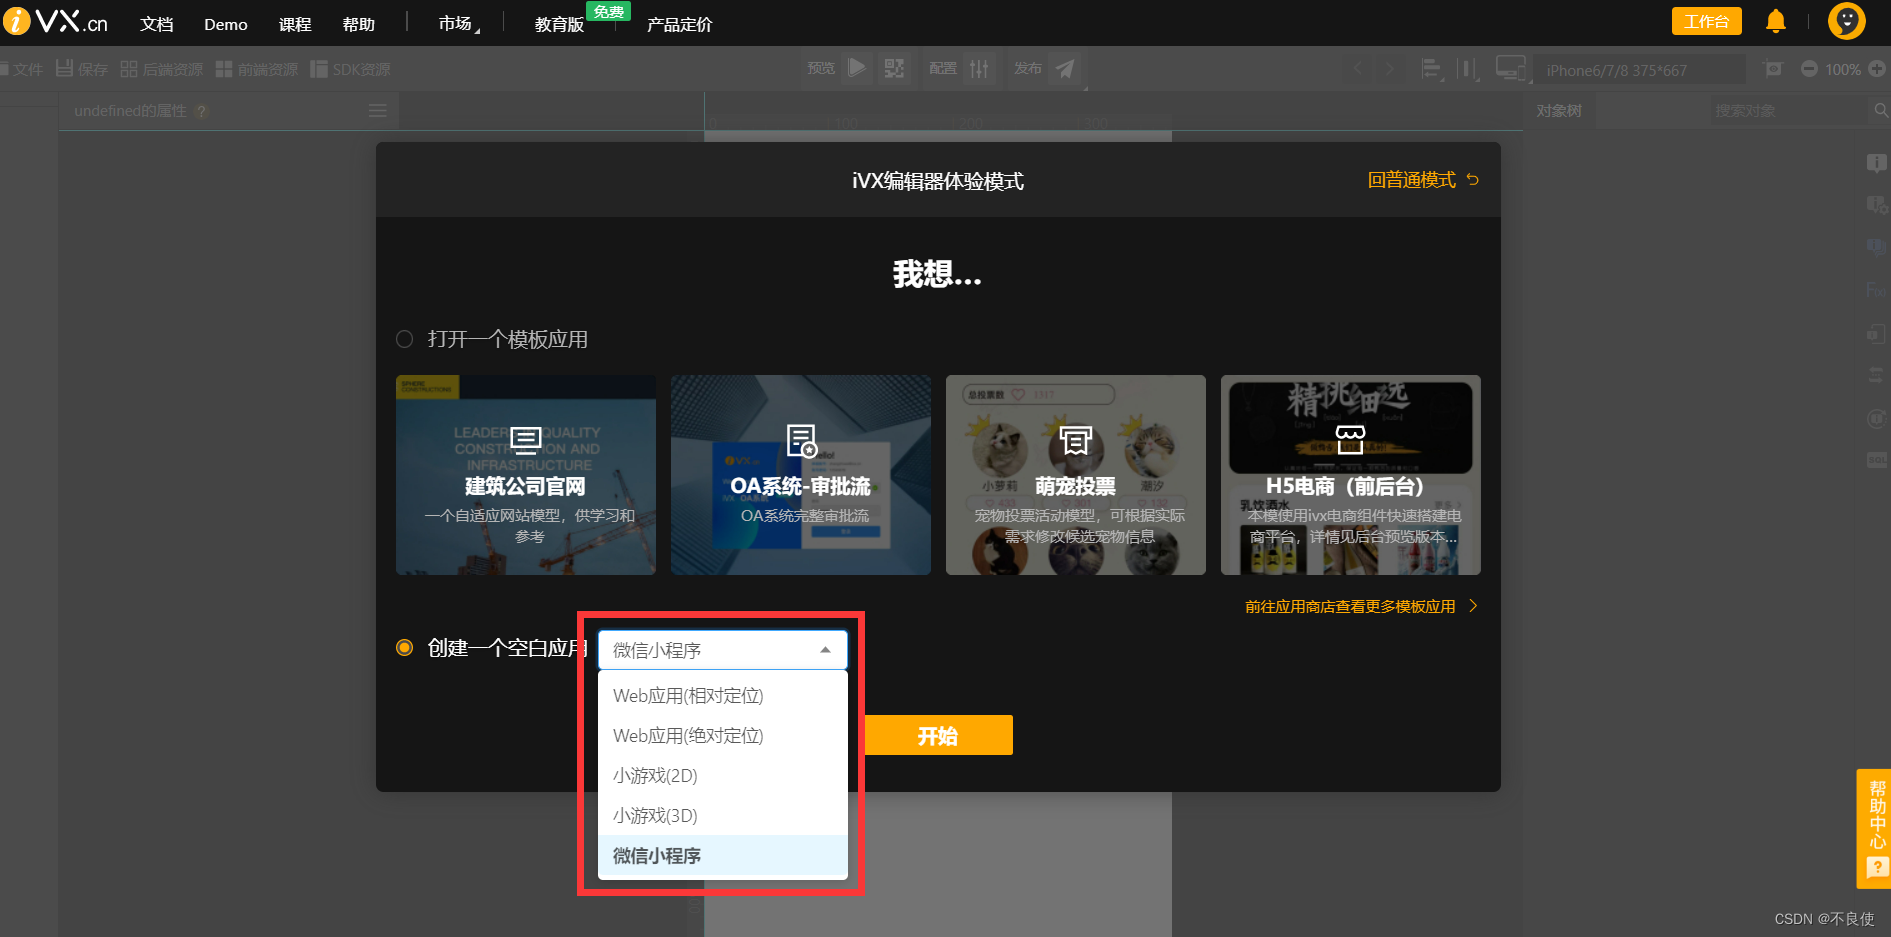Click the iVX.cn logo
The width and height of the screenshot is (1891, 937).
click(56, 21)
